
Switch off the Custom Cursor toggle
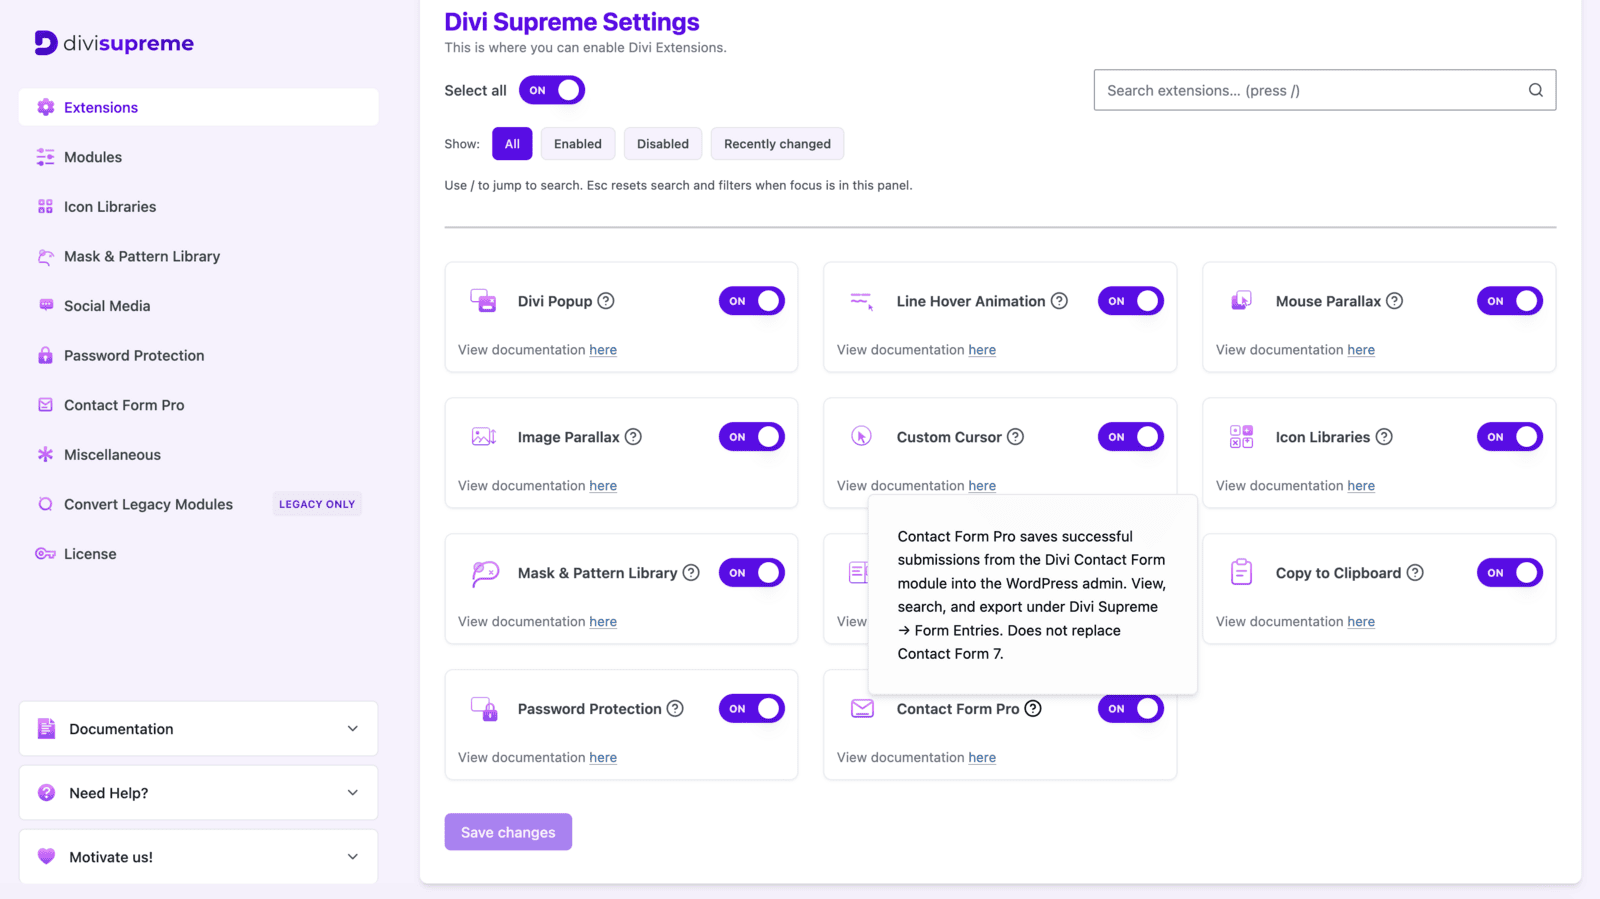pyautogui.click(x=1131, y=437)
